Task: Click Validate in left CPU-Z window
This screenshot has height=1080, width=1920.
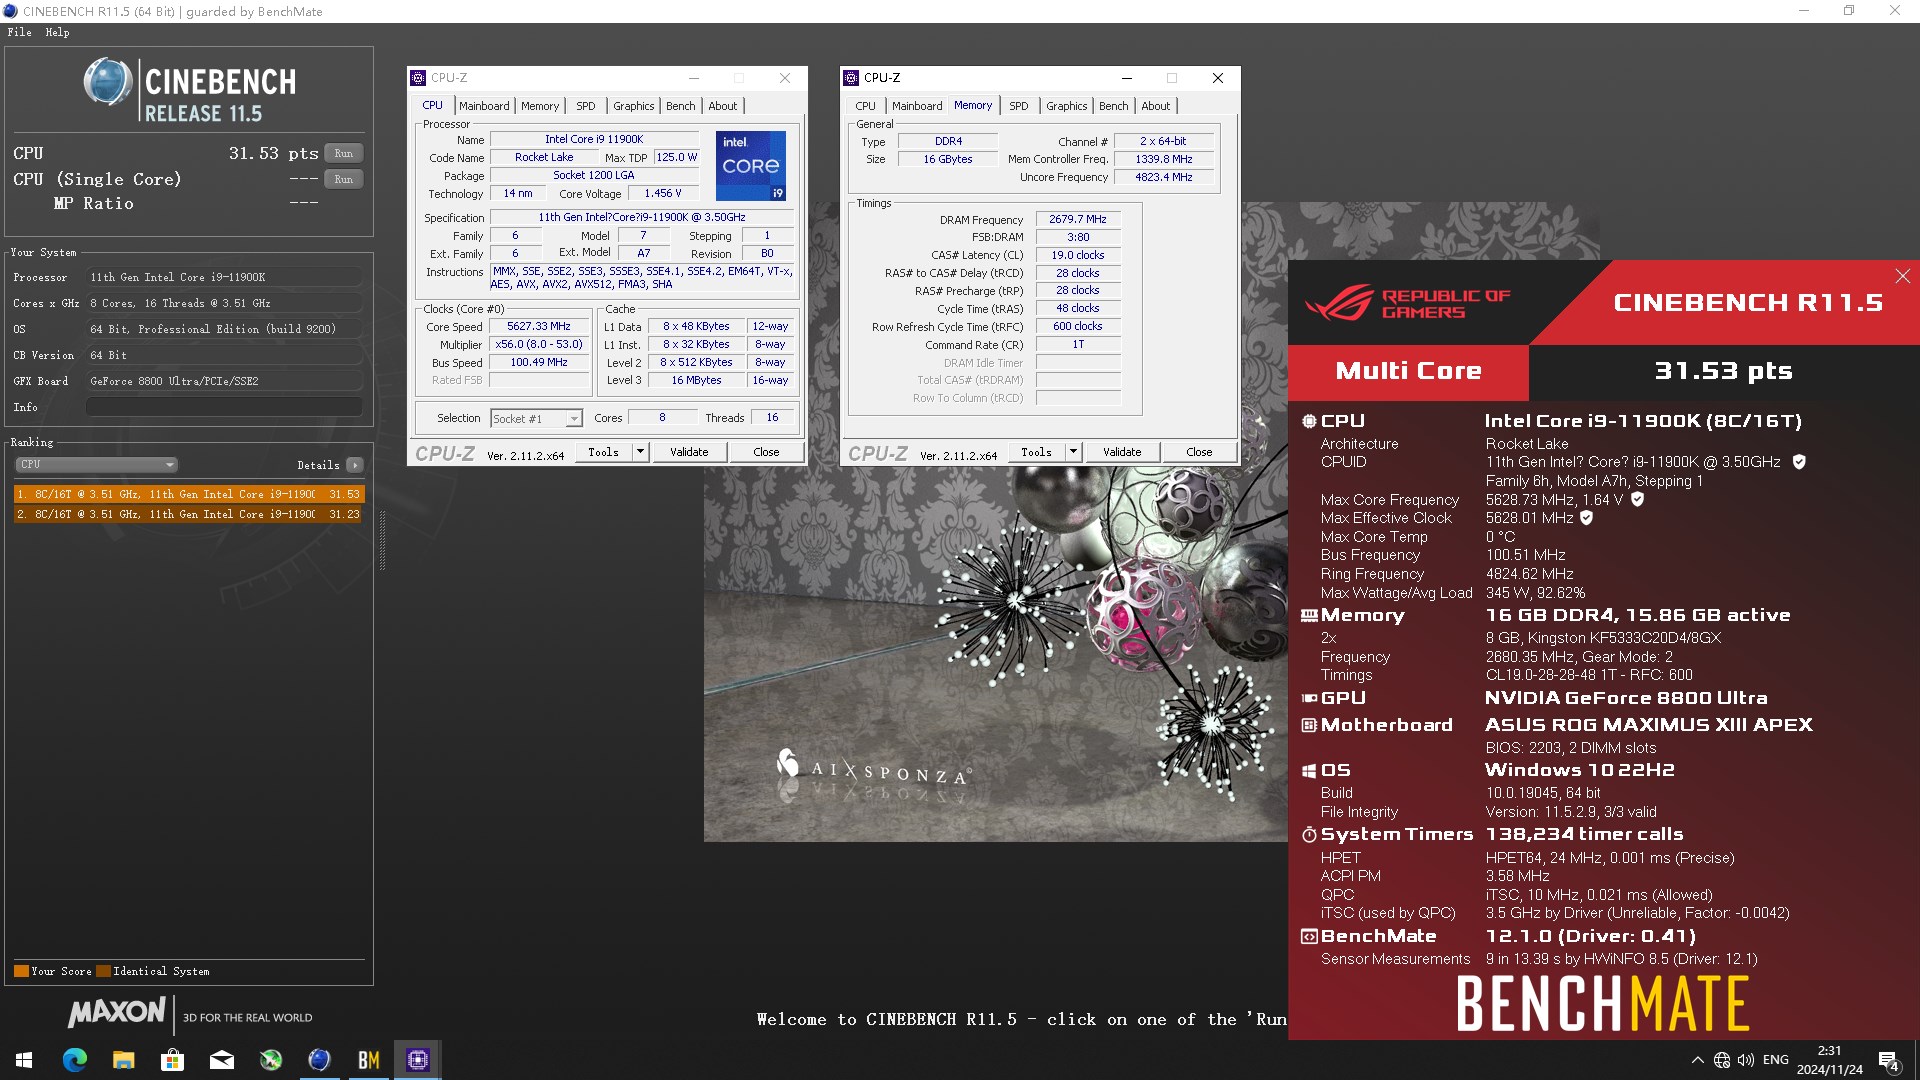Action: 689,452
